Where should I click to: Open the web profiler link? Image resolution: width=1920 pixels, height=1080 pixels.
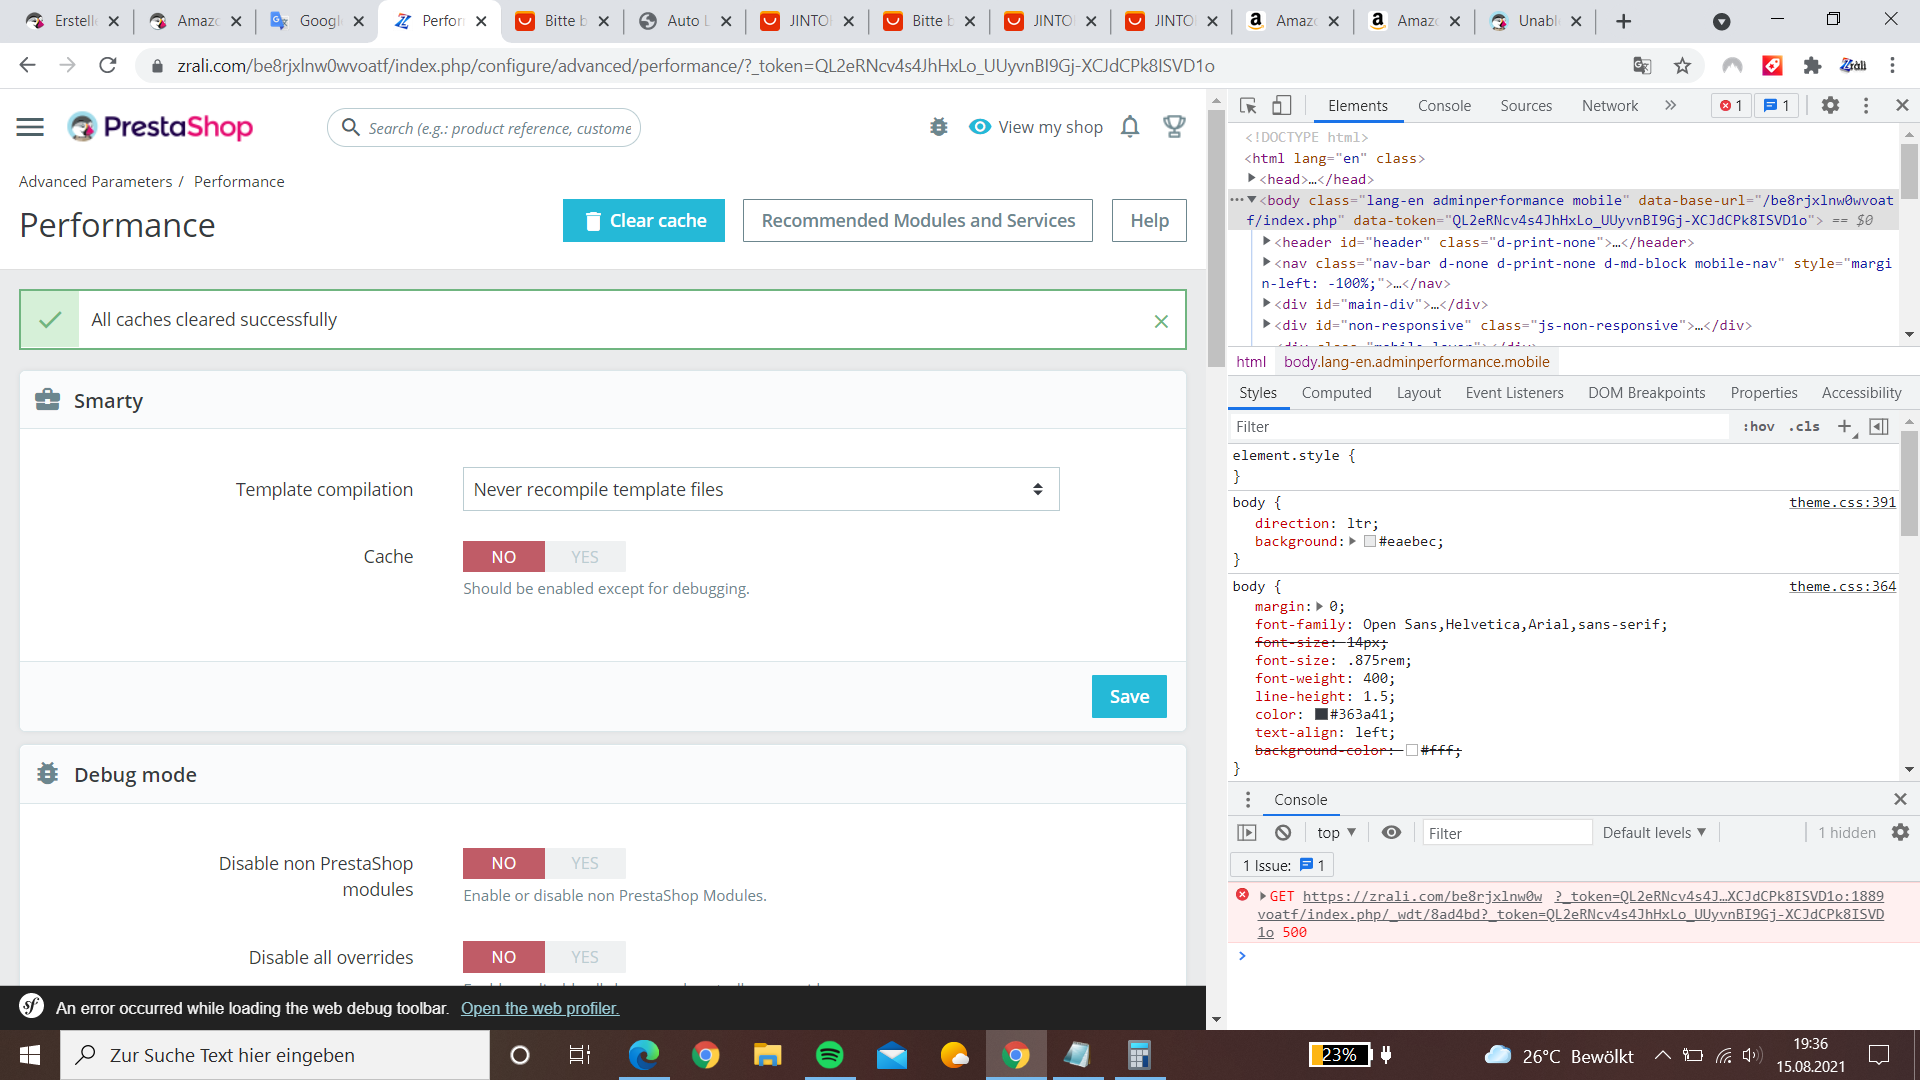tap(540, 1008)
